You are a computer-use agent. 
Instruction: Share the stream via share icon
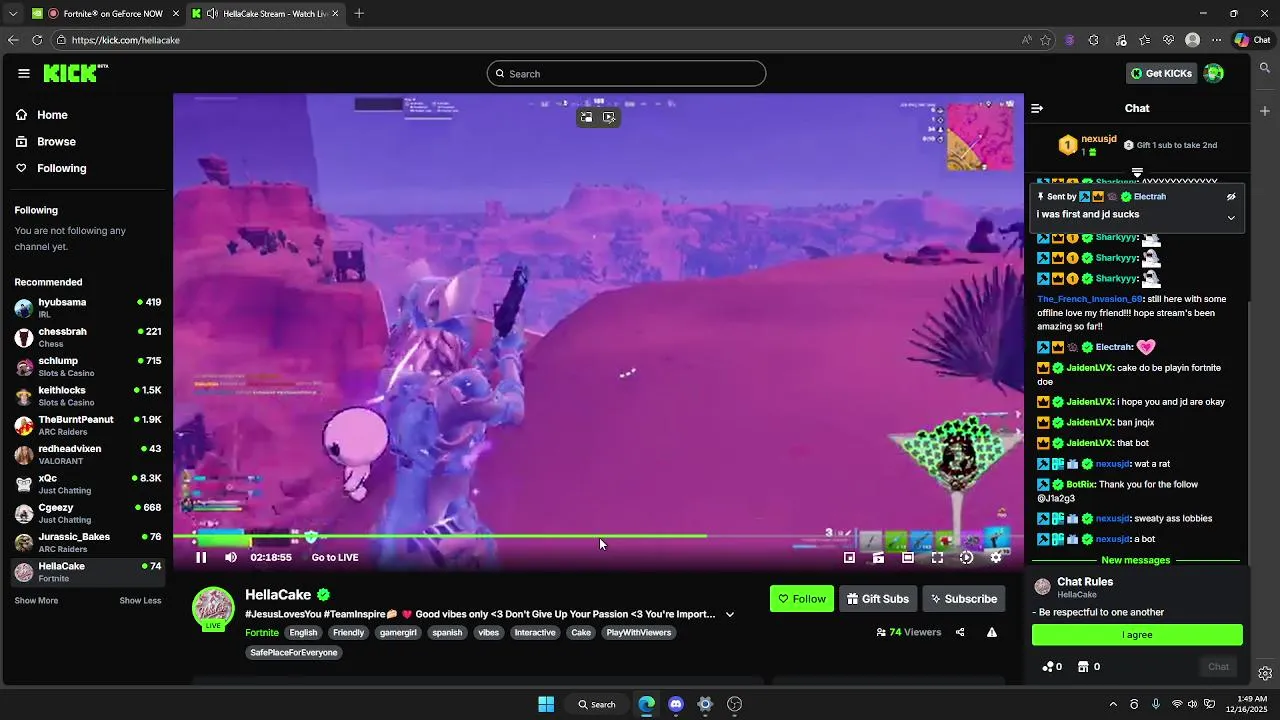pos(960,632)
